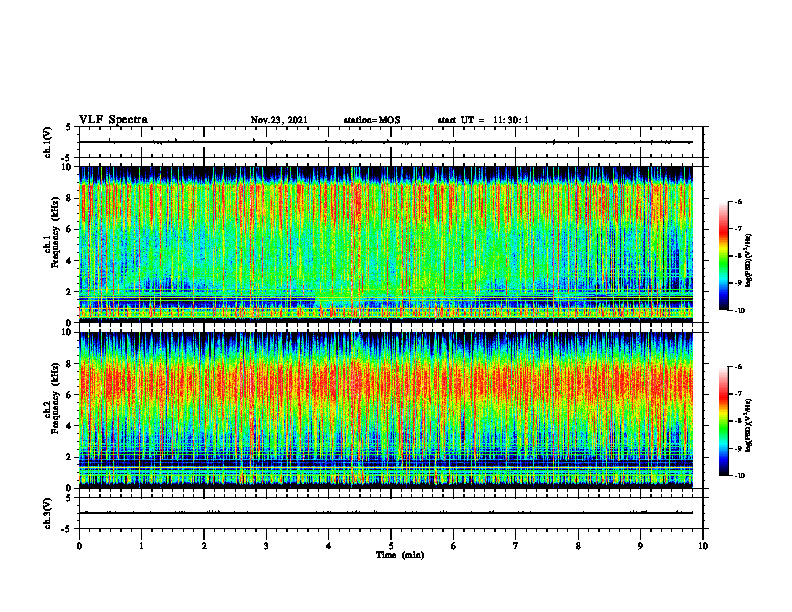Click the "VLF Spectra" title text
The image size is (792, 612).
click(113, 120)
